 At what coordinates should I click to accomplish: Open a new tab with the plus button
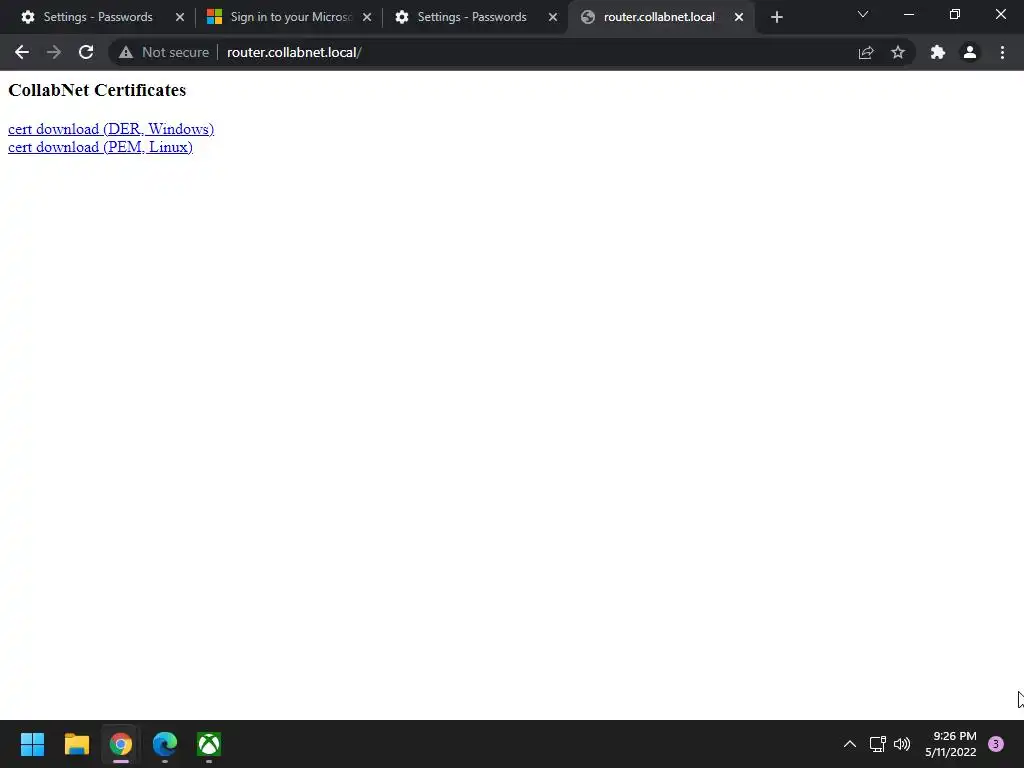click(776, 18)
